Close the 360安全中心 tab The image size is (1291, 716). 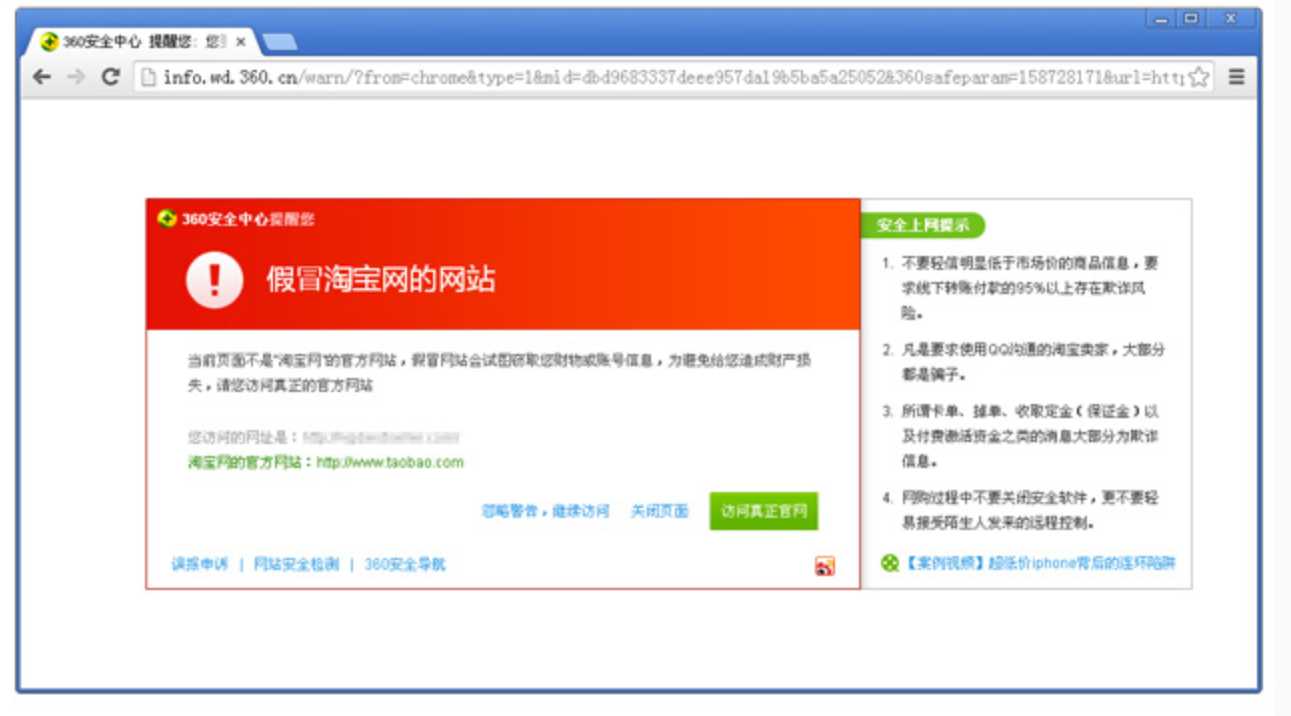click(241, 42)
